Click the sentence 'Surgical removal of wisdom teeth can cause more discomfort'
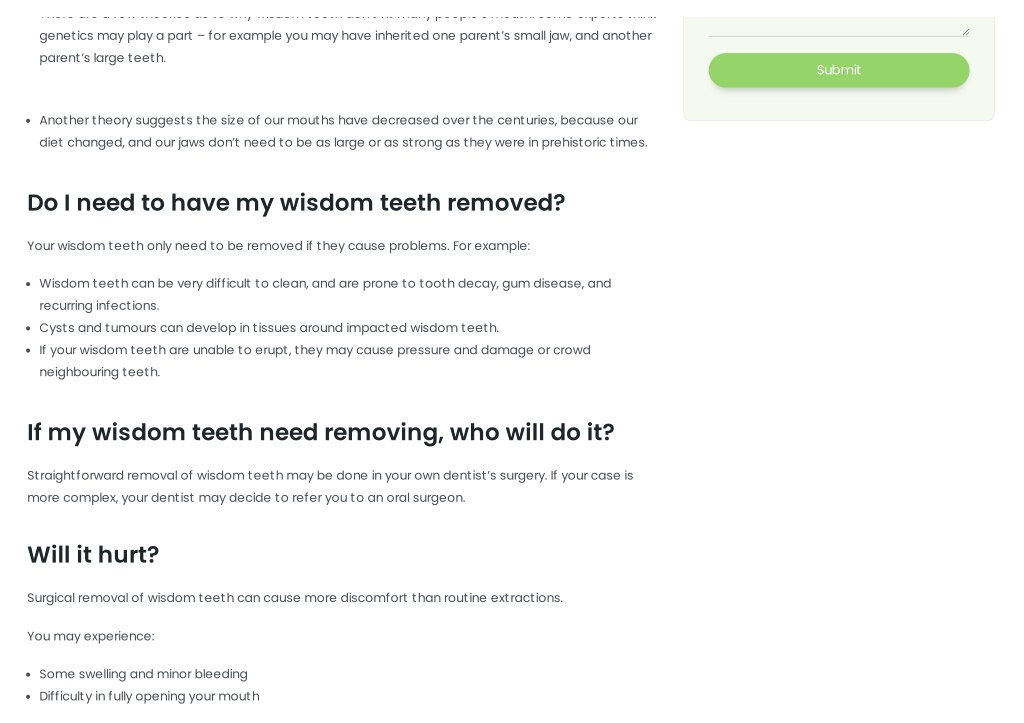 pos(295,598)
